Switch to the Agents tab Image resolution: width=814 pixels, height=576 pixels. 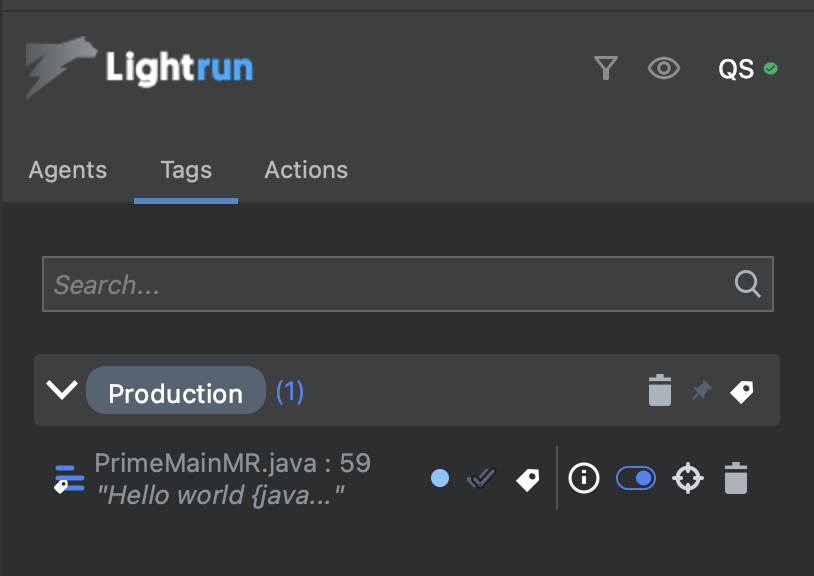click(68, 170)
